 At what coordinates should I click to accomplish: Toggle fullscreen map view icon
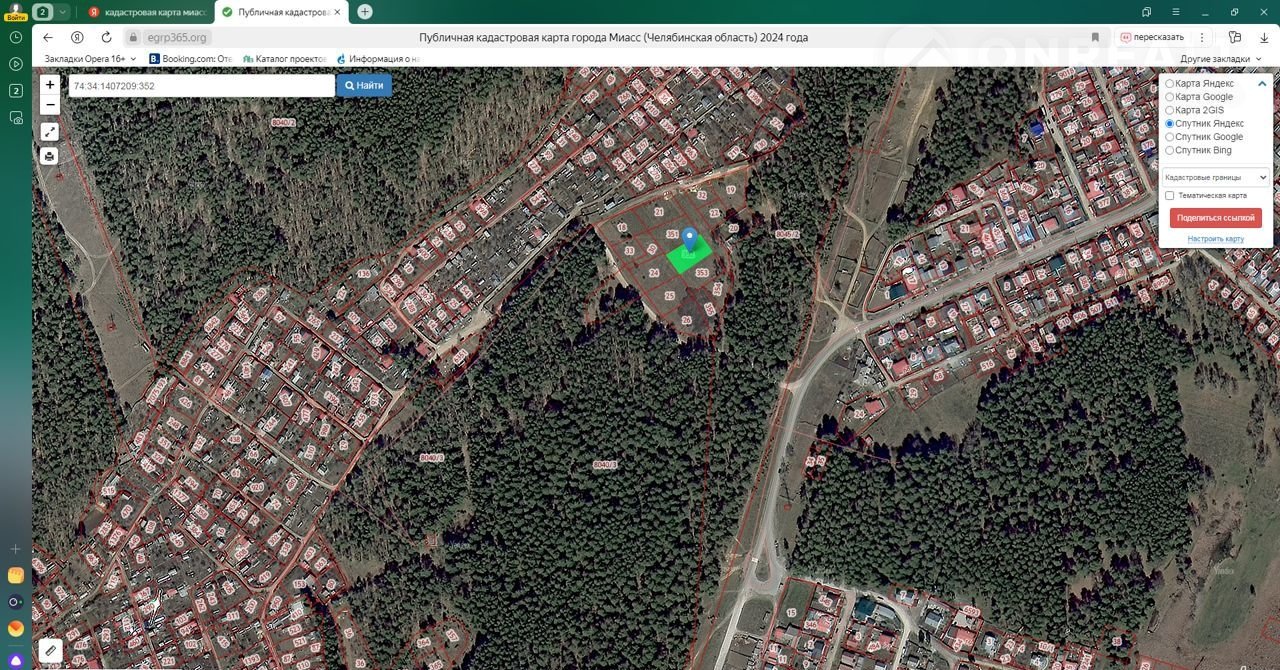50,131
